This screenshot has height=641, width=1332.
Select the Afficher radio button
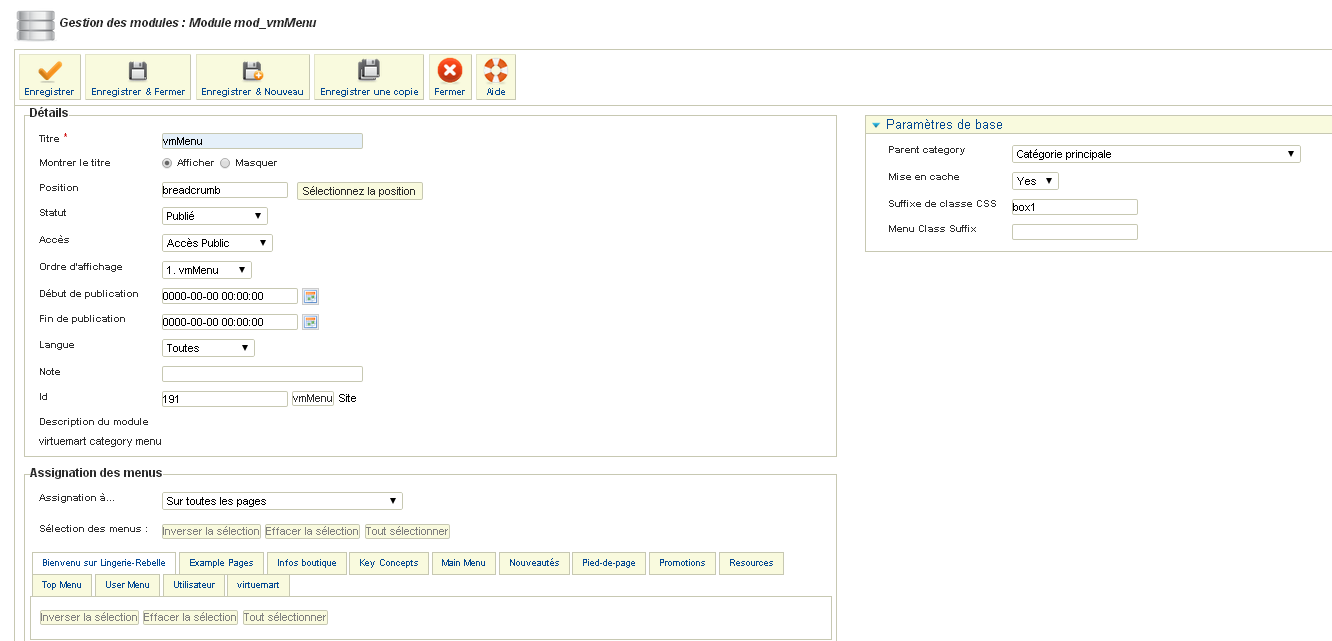tap(167, 163)
